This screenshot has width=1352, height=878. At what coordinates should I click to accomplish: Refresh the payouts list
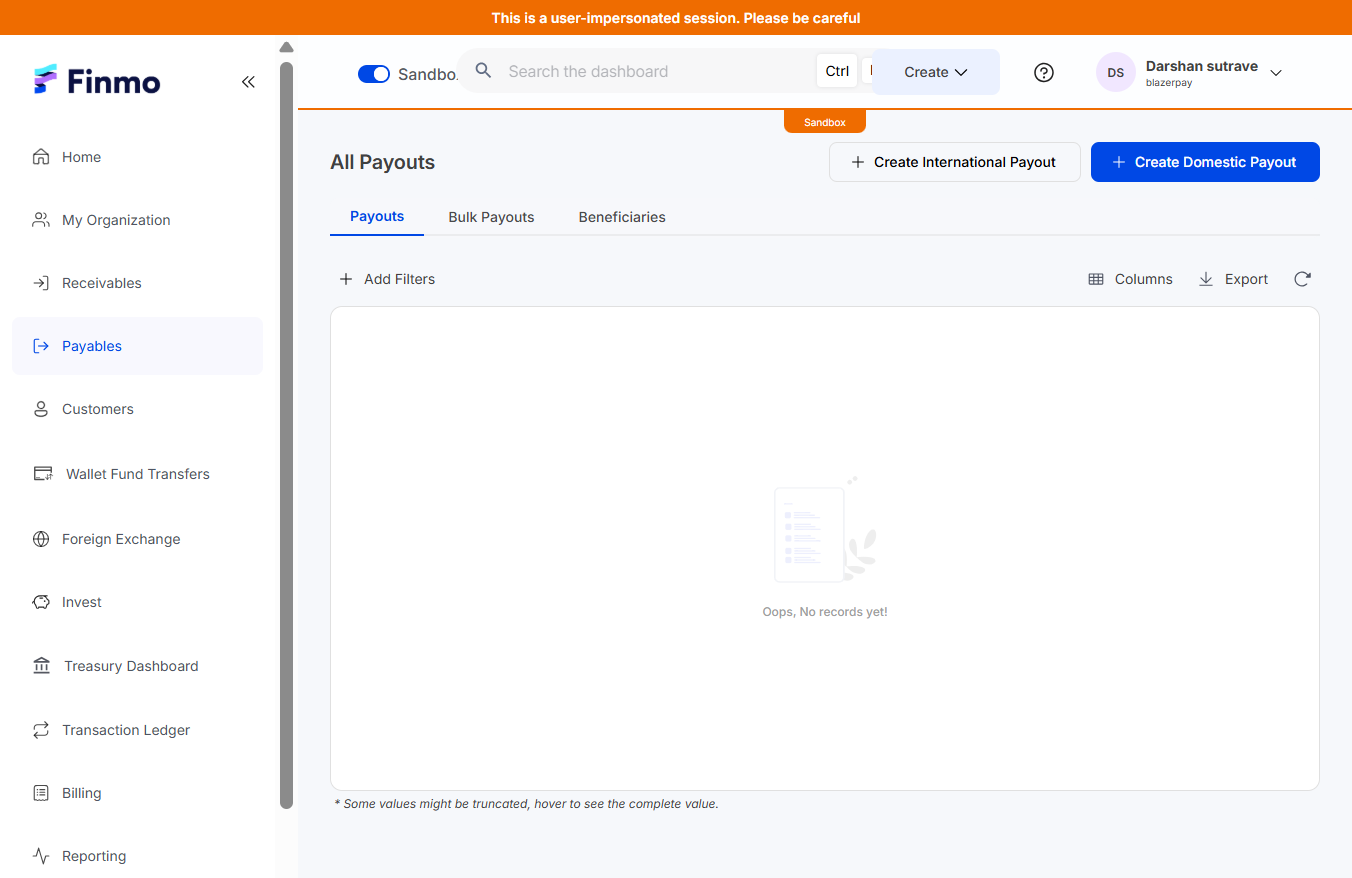pyautogui.click(x=1302, y=279)
